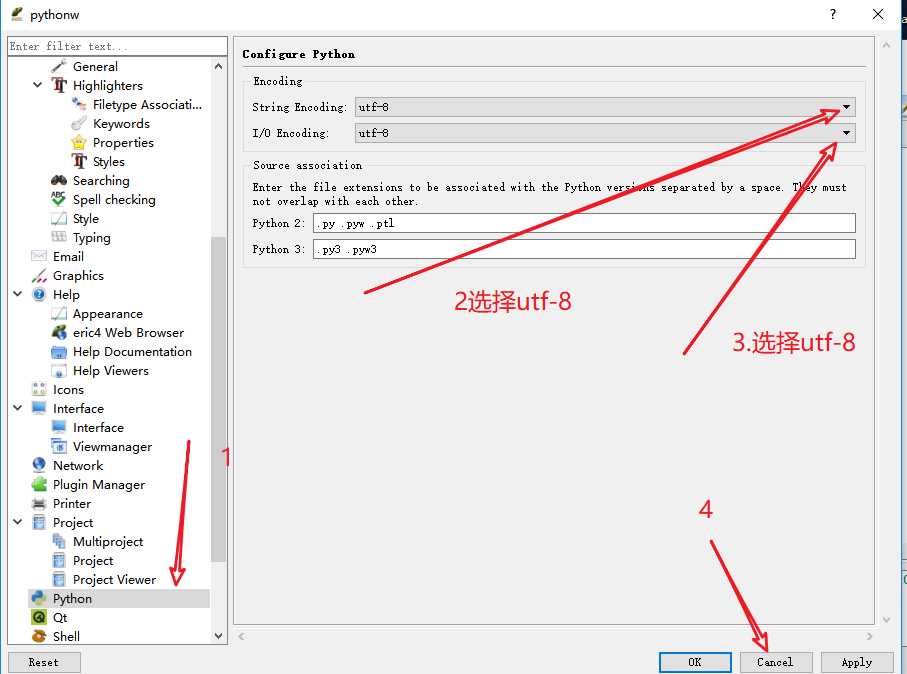
Task: Select the Style tree item
Action: 86,219
